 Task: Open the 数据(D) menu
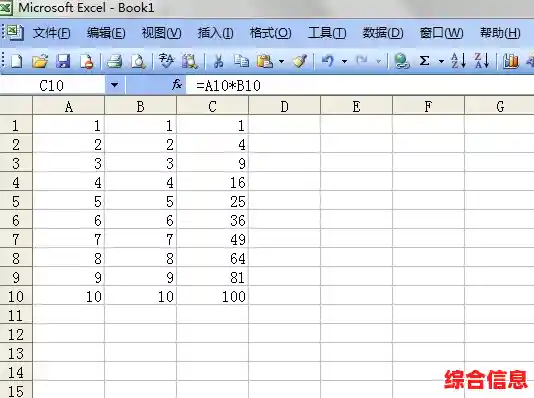pyautogui.click(x=383, y=33)
